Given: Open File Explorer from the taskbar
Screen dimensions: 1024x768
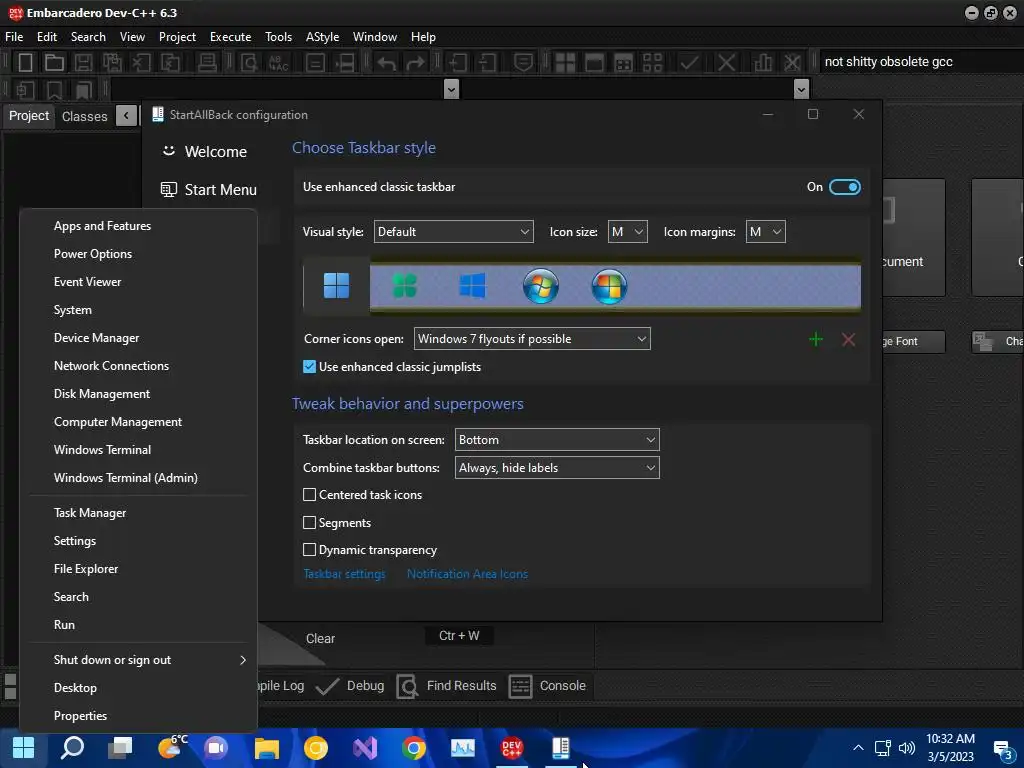Looking at the screenshot, I should (x=266, y=748).
